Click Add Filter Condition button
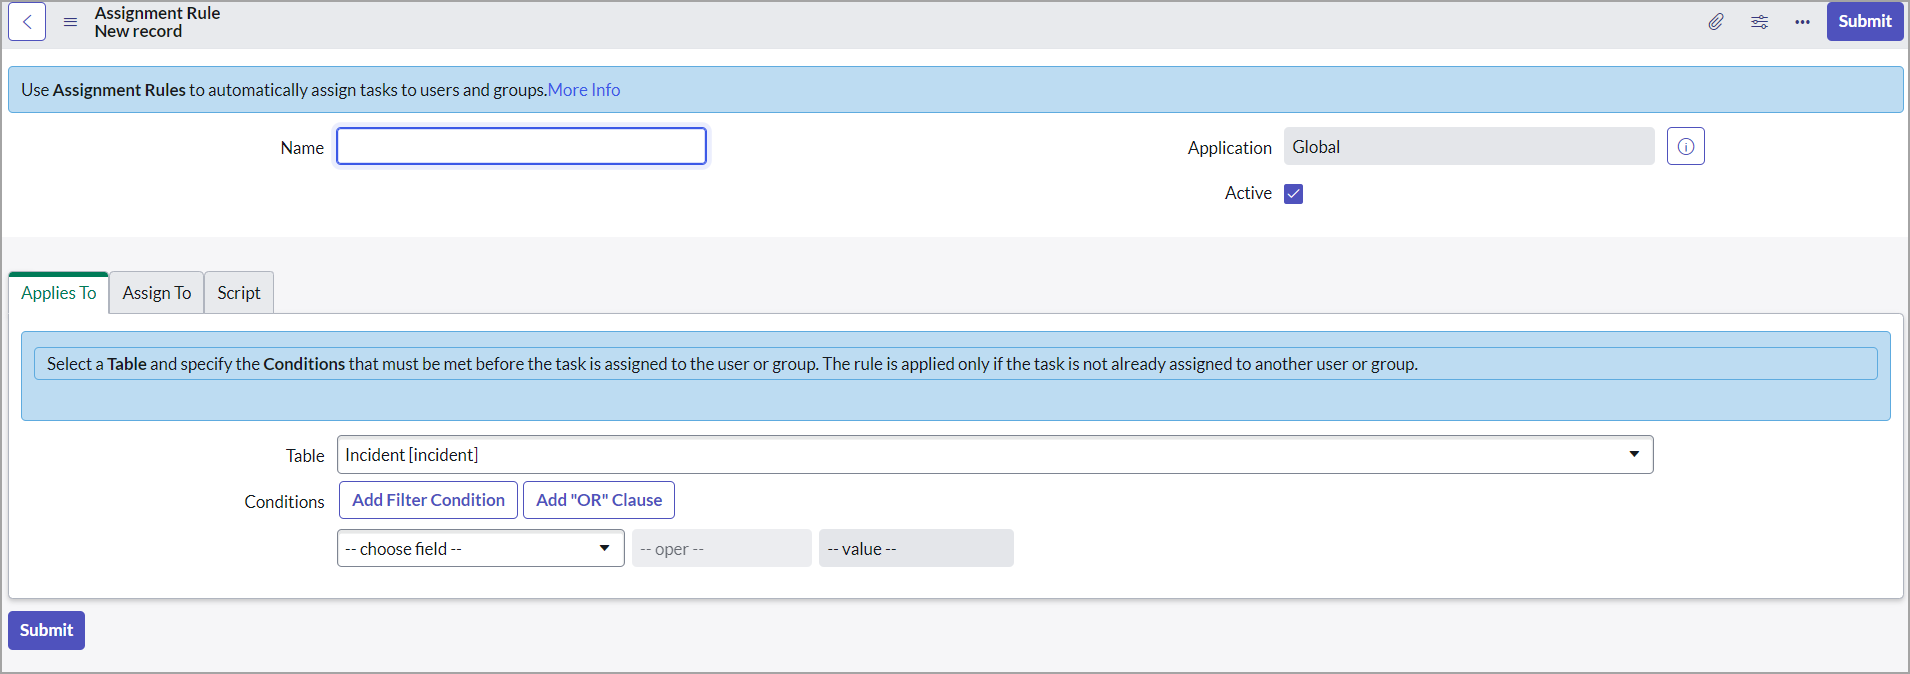This screenshot has width=1910, height=674. [x=428, y=500]
